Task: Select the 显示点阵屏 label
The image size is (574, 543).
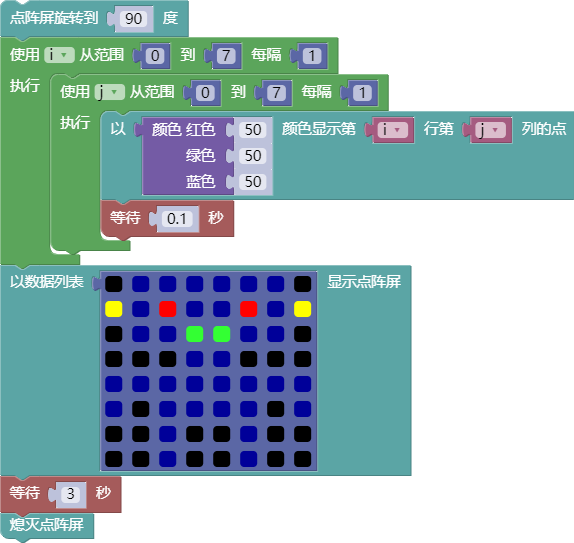Action: [364, 282]
